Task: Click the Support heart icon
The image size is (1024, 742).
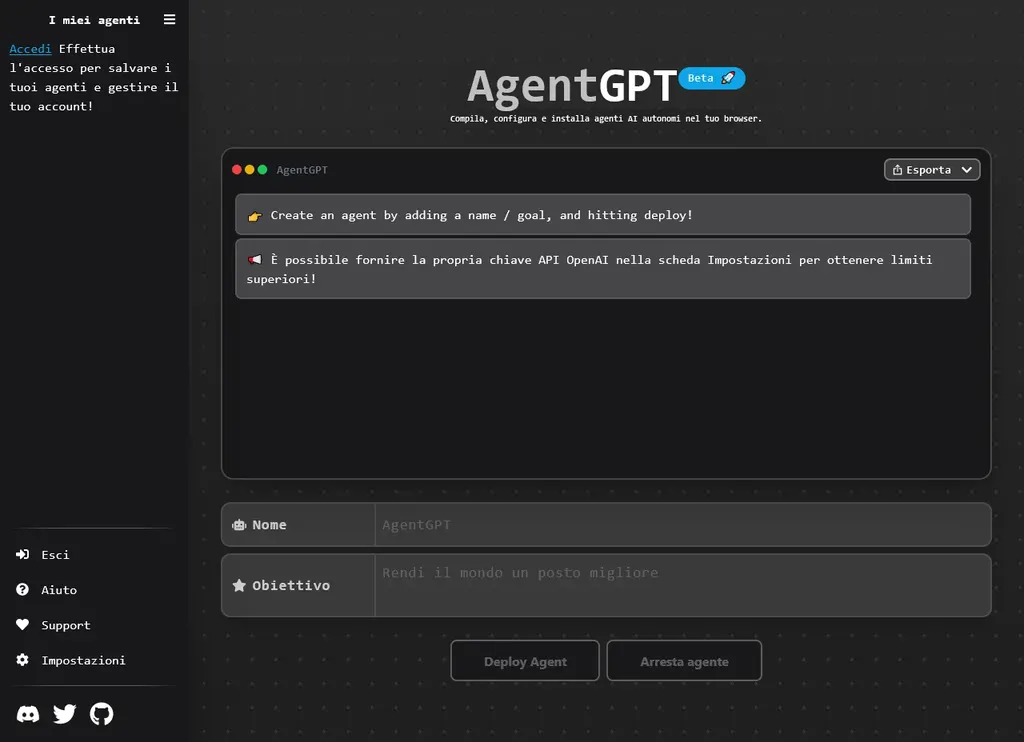Action: (22, 625)
